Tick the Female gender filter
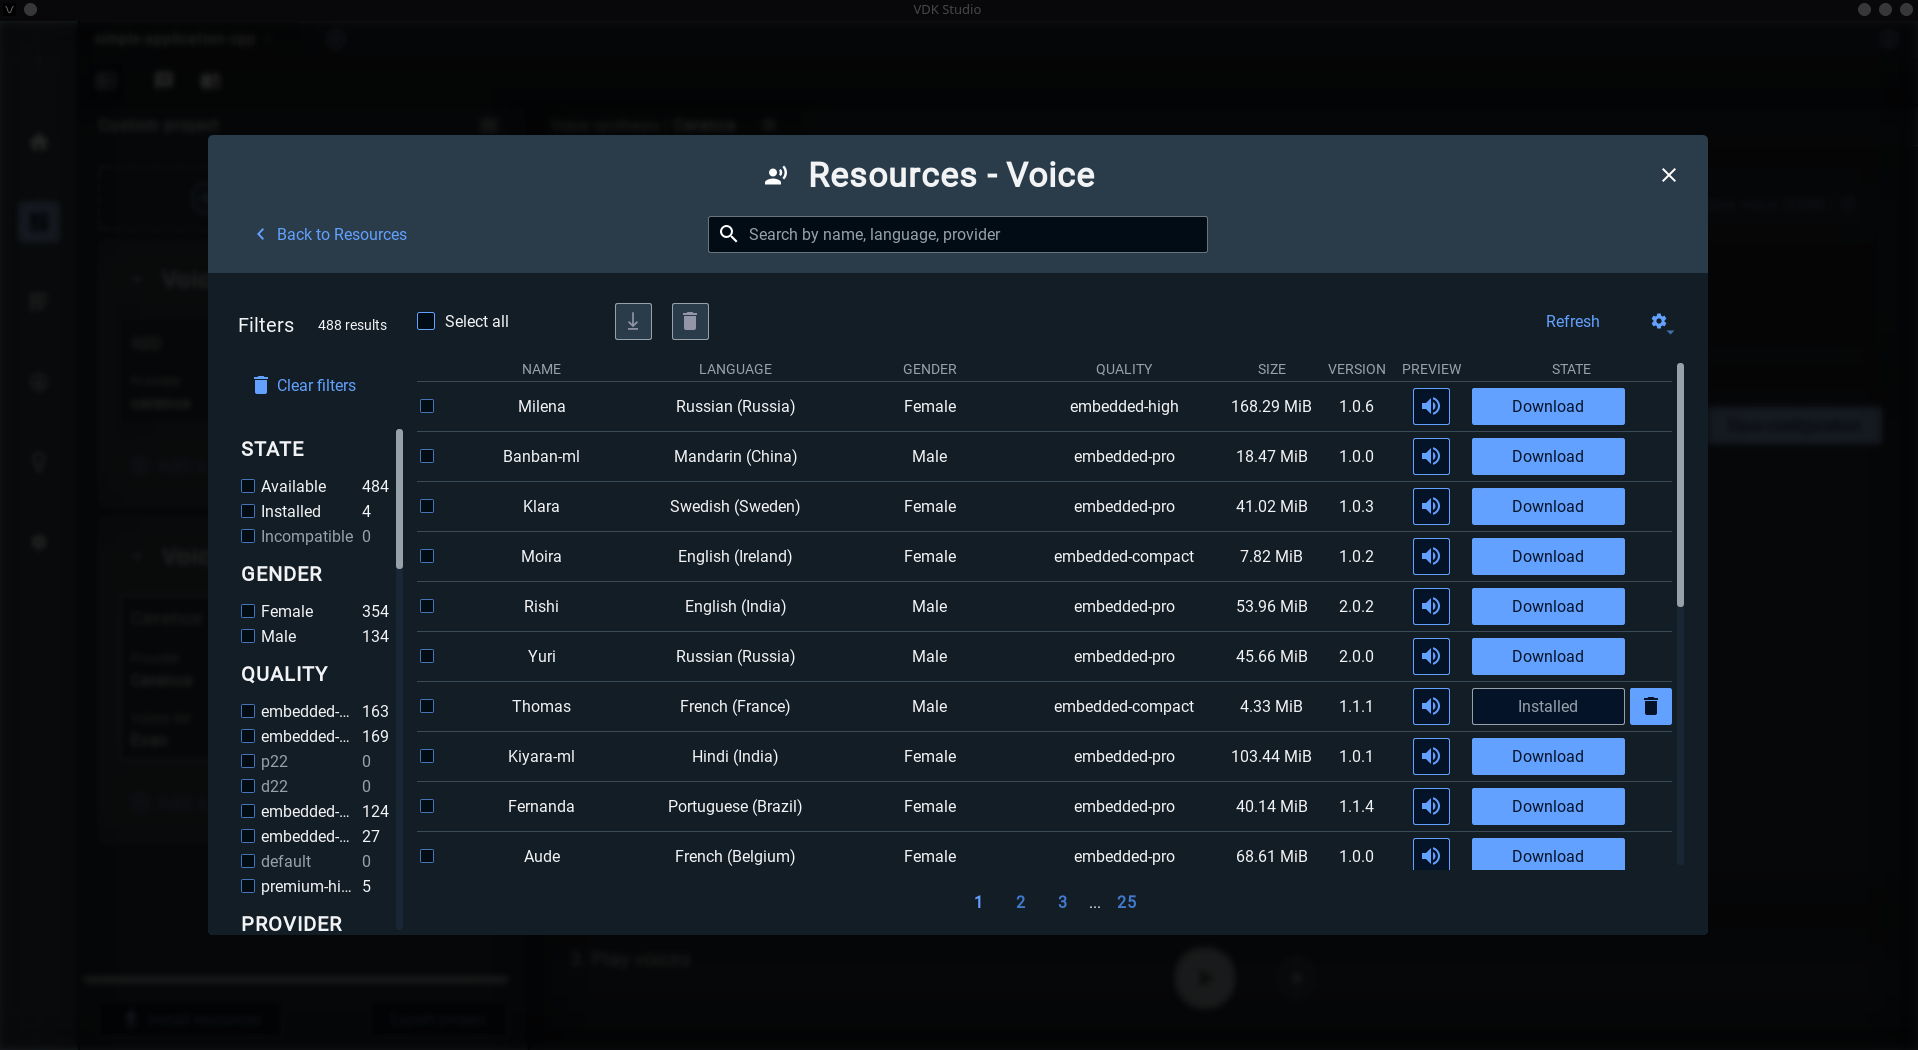Screen dimensions: 1918x1050 pyautogui.click(x=248, y=611)
